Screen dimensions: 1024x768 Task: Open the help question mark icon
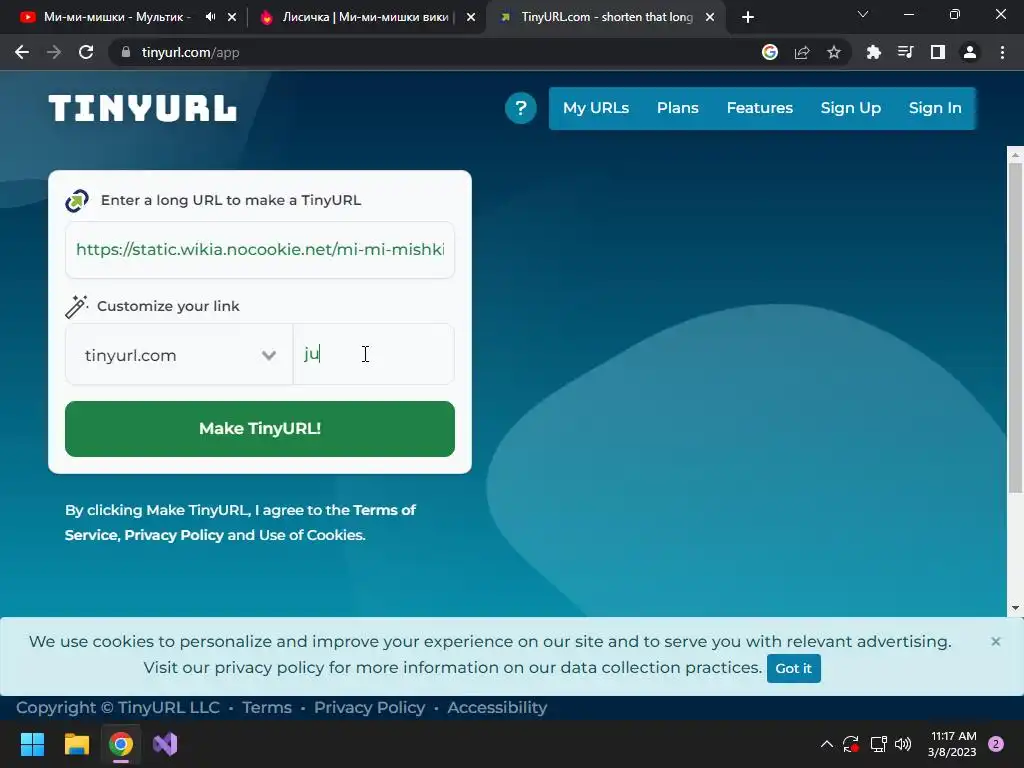pos(520,108)
